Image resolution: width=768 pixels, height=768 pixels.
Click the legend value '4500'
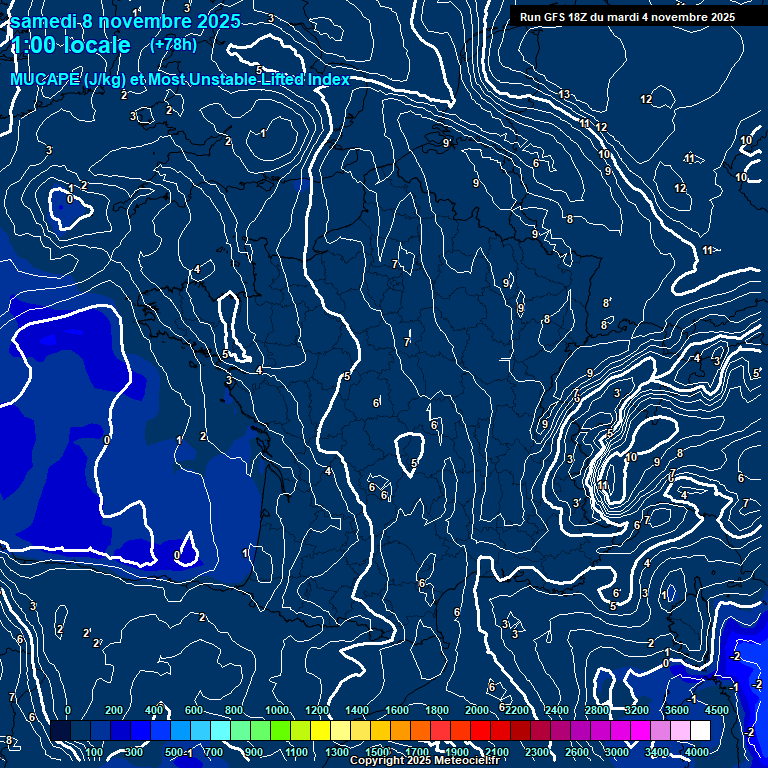(x=717, y=710)
